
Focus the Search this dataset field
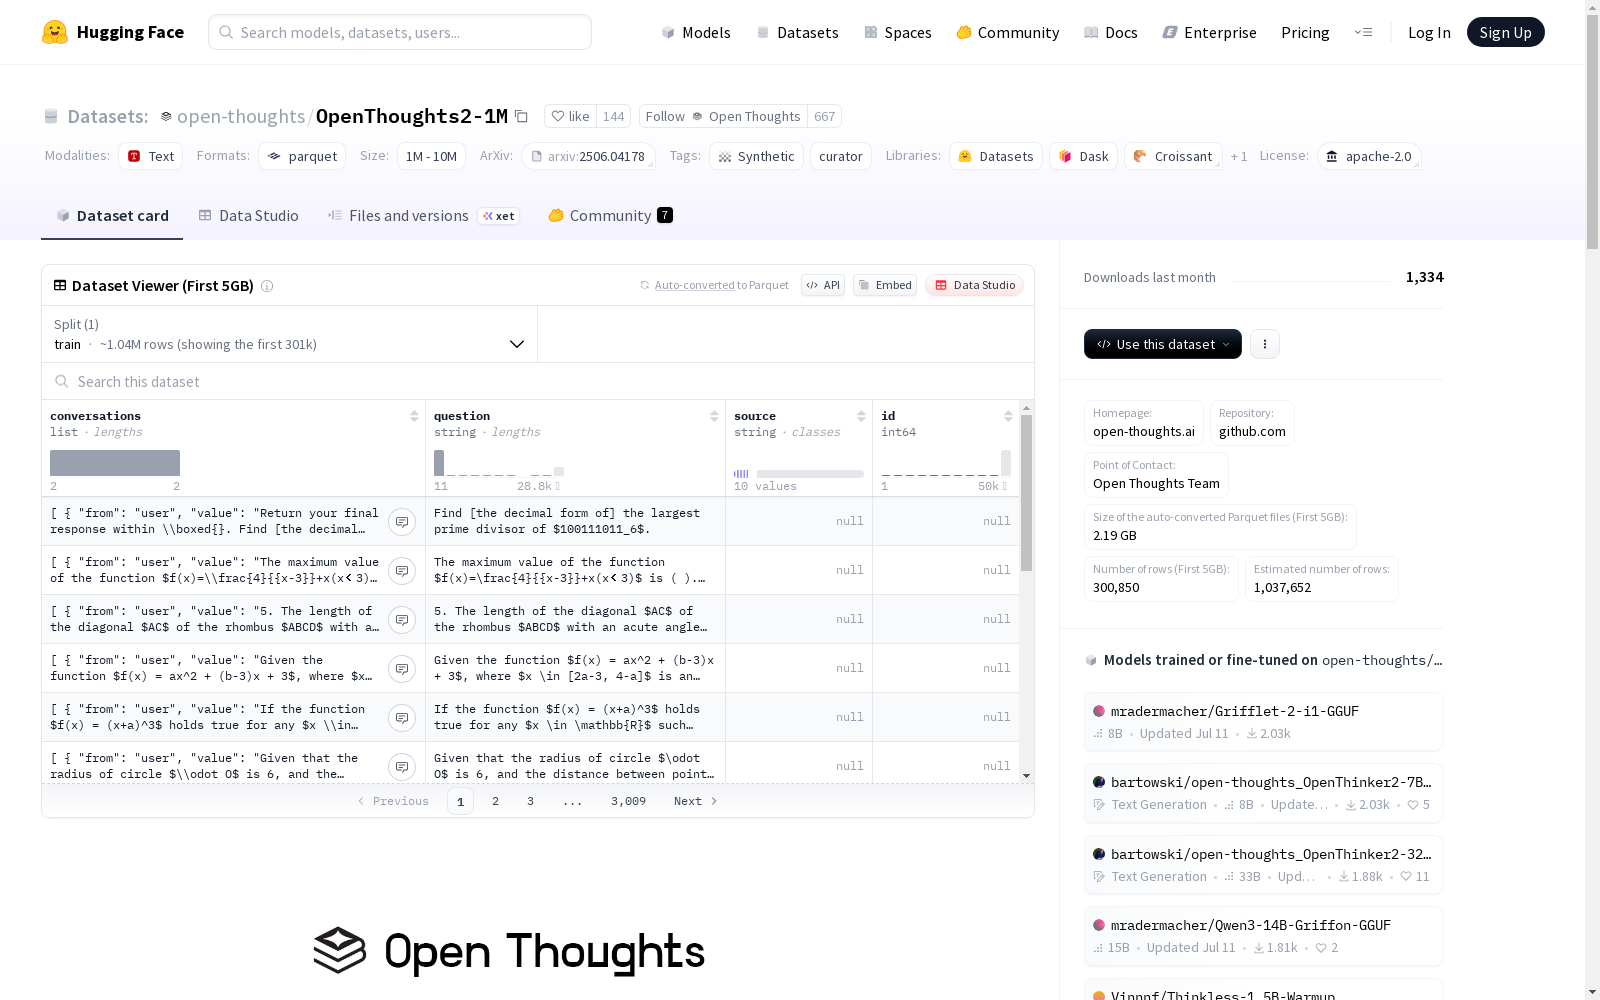click(x=538, y=381)
